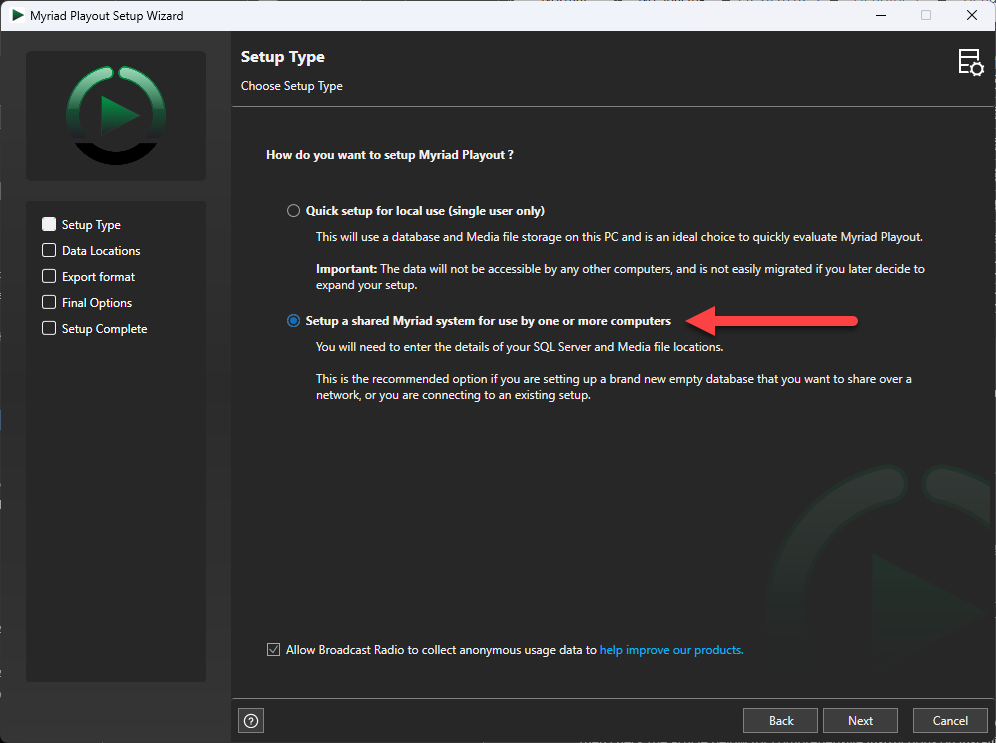Select the Data Locations step label
The image size is (996, 743).
(x=101, y=251)
